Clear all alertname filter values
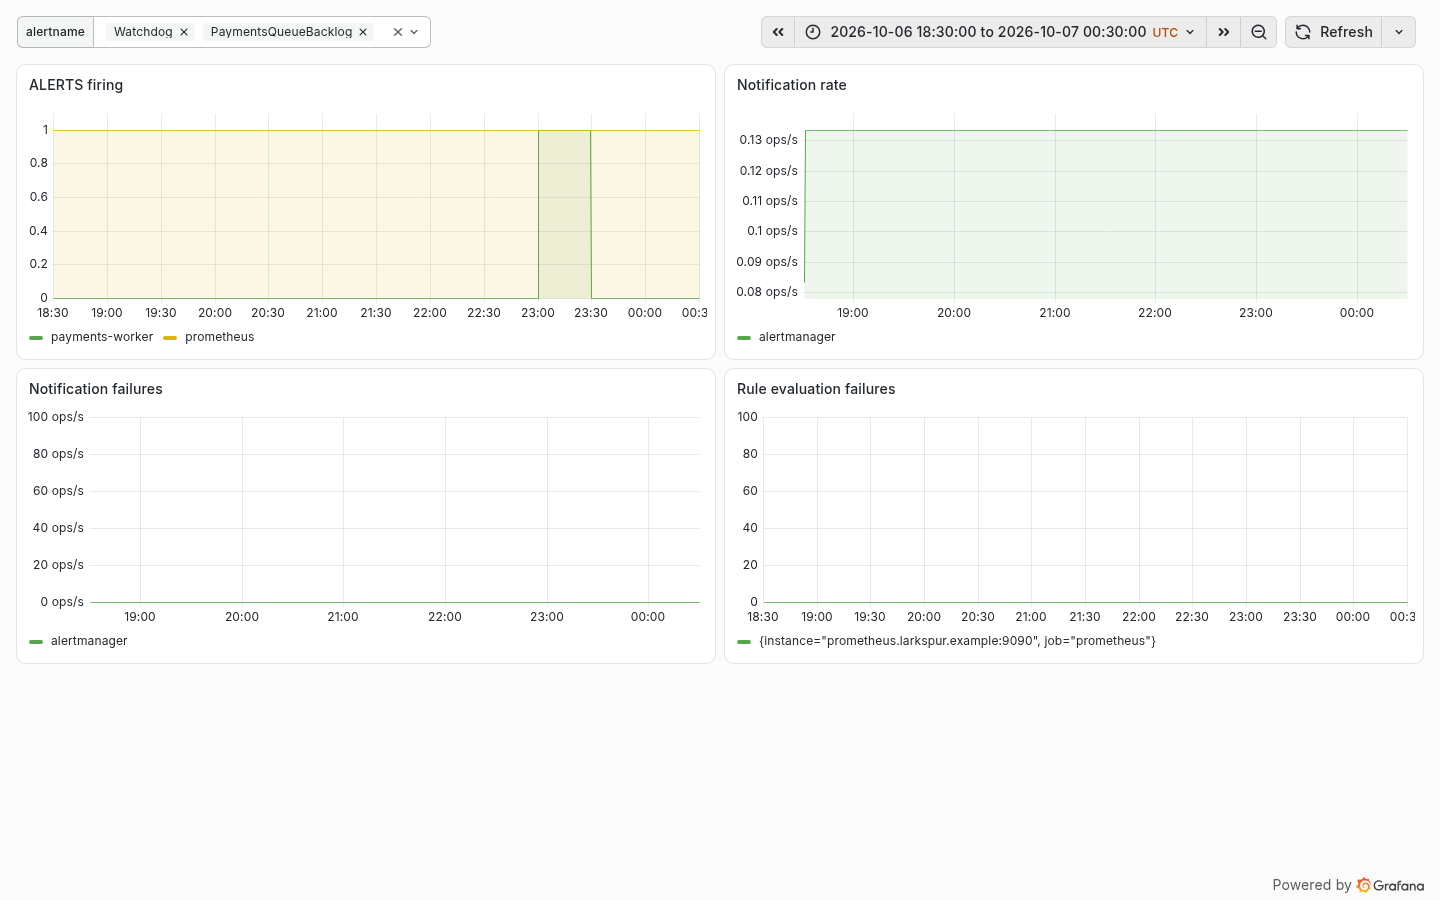The image size is (1440, 900). point(398,32)
